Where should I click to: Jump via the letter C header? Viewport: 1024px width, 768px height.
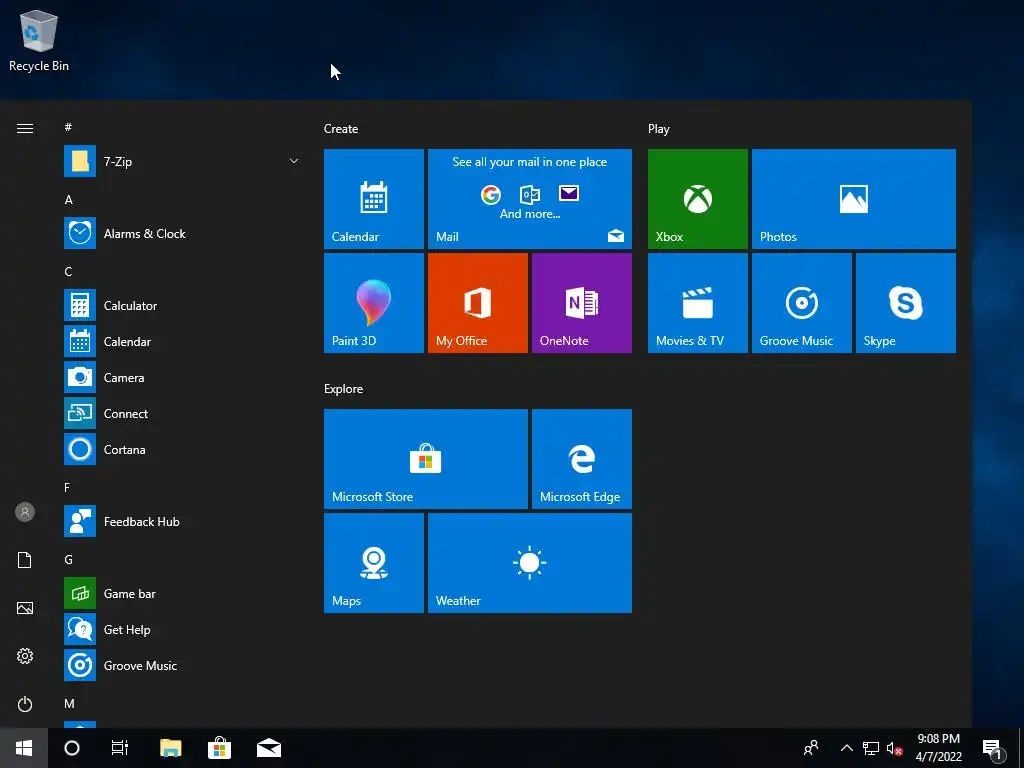[68, 272]
